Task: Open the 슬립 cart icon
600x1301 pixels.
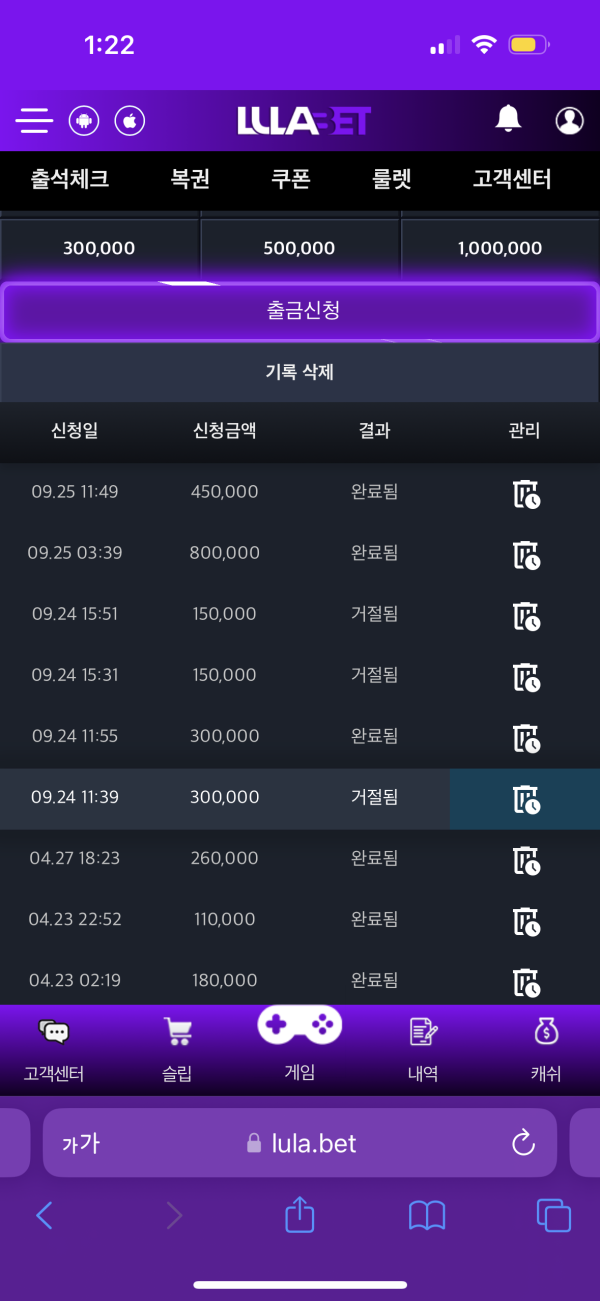Action: point(177,1031)
